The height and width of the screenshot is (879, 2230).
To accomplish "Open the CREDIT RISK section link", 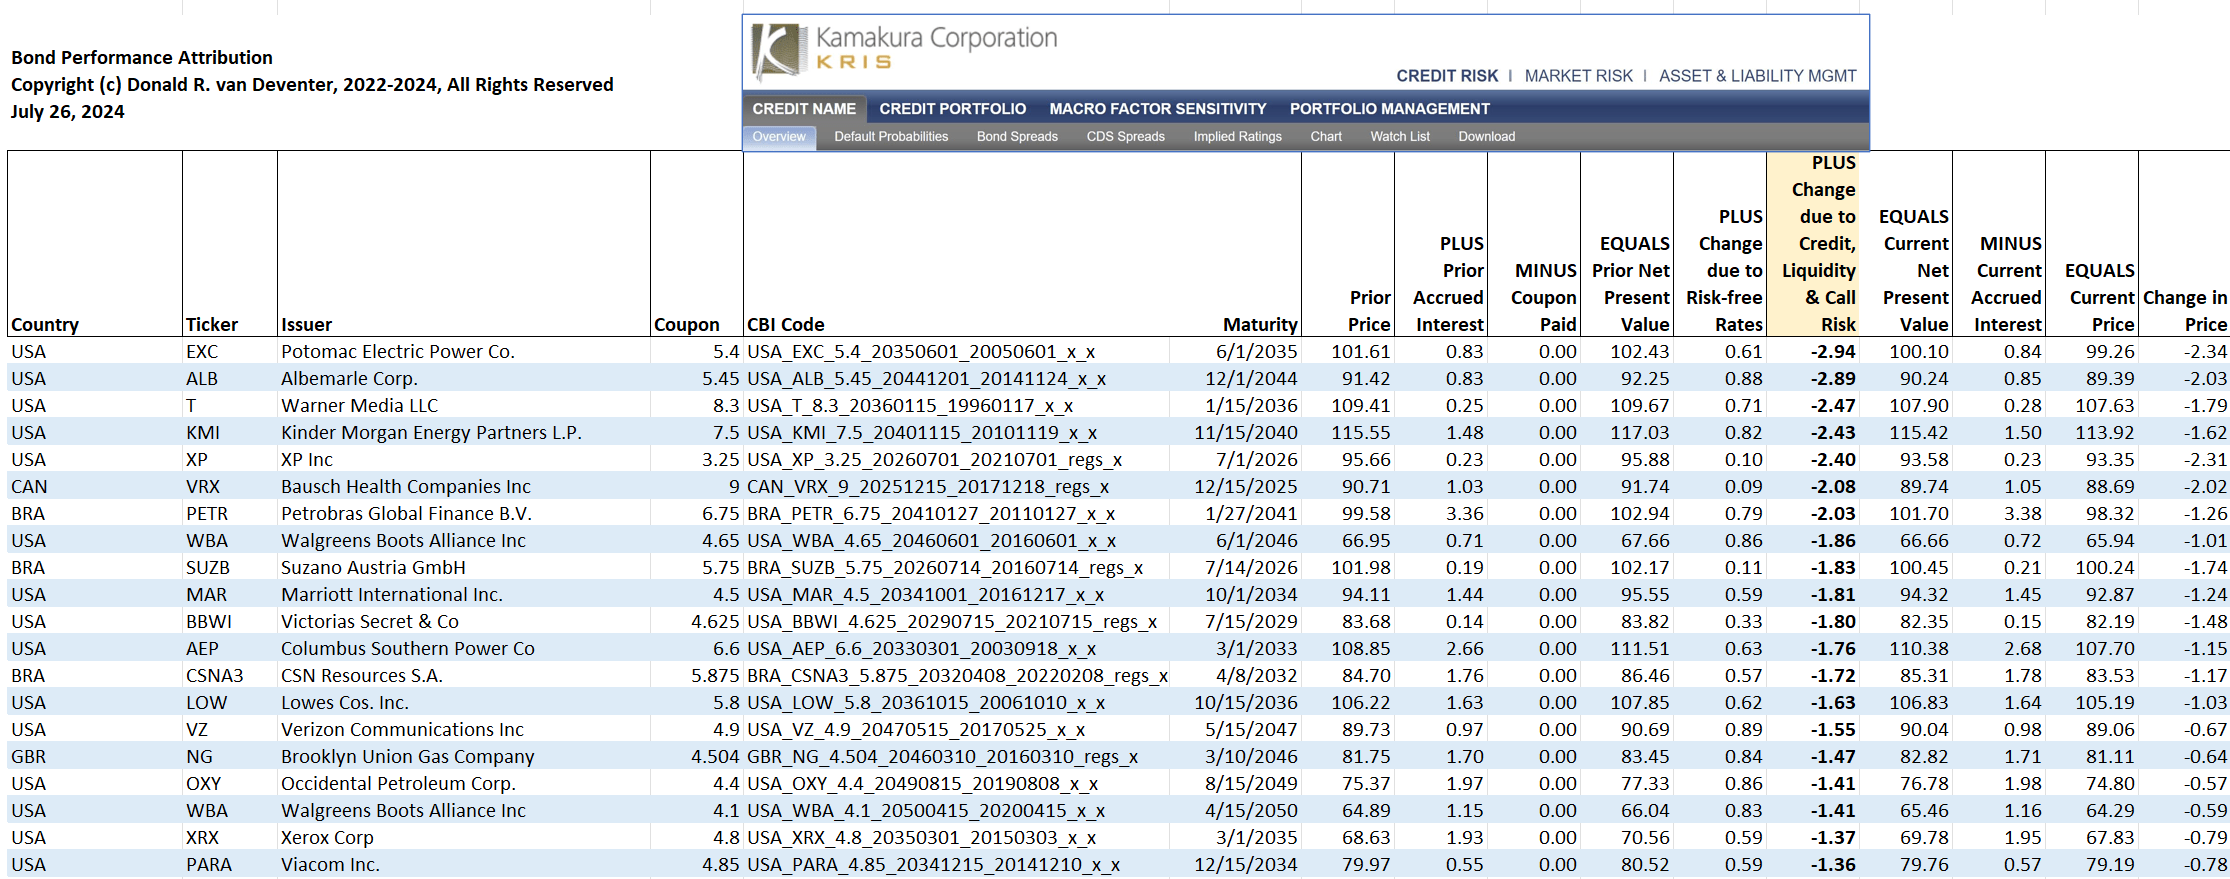I will [1447, 76].
